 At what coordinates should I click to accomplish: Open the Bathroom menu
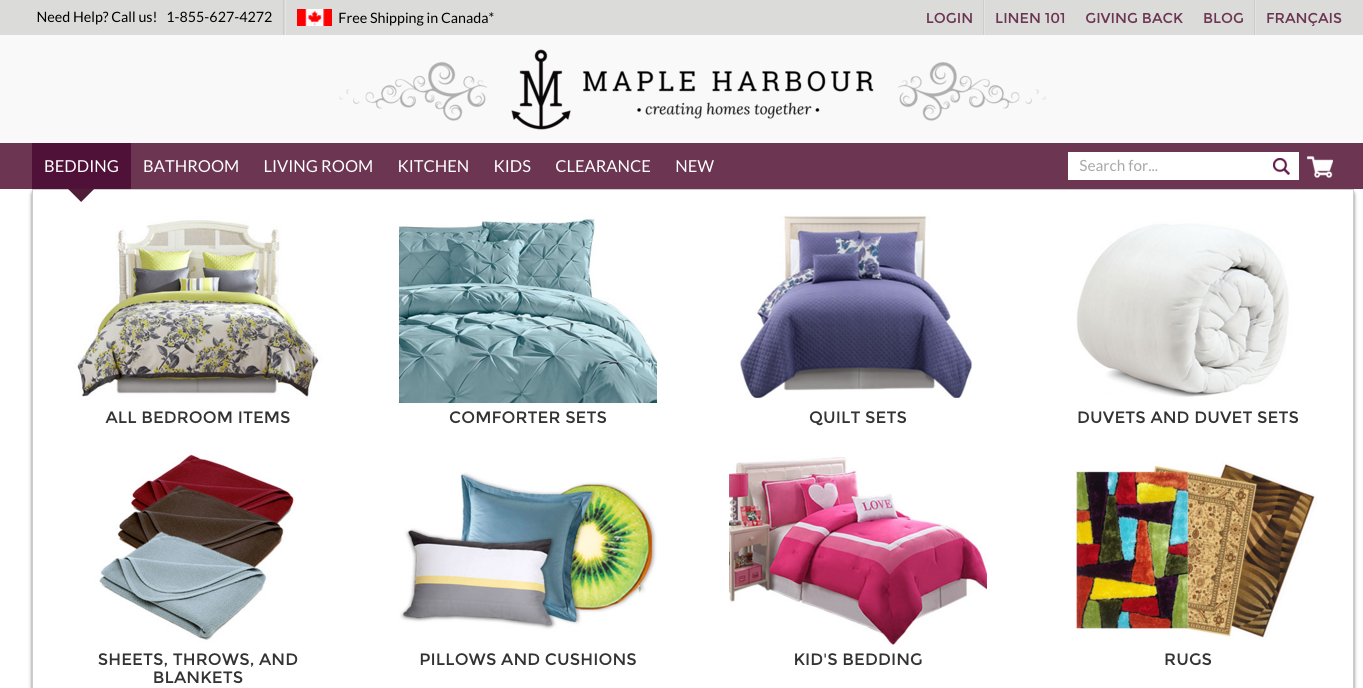(x=191, y=166)
